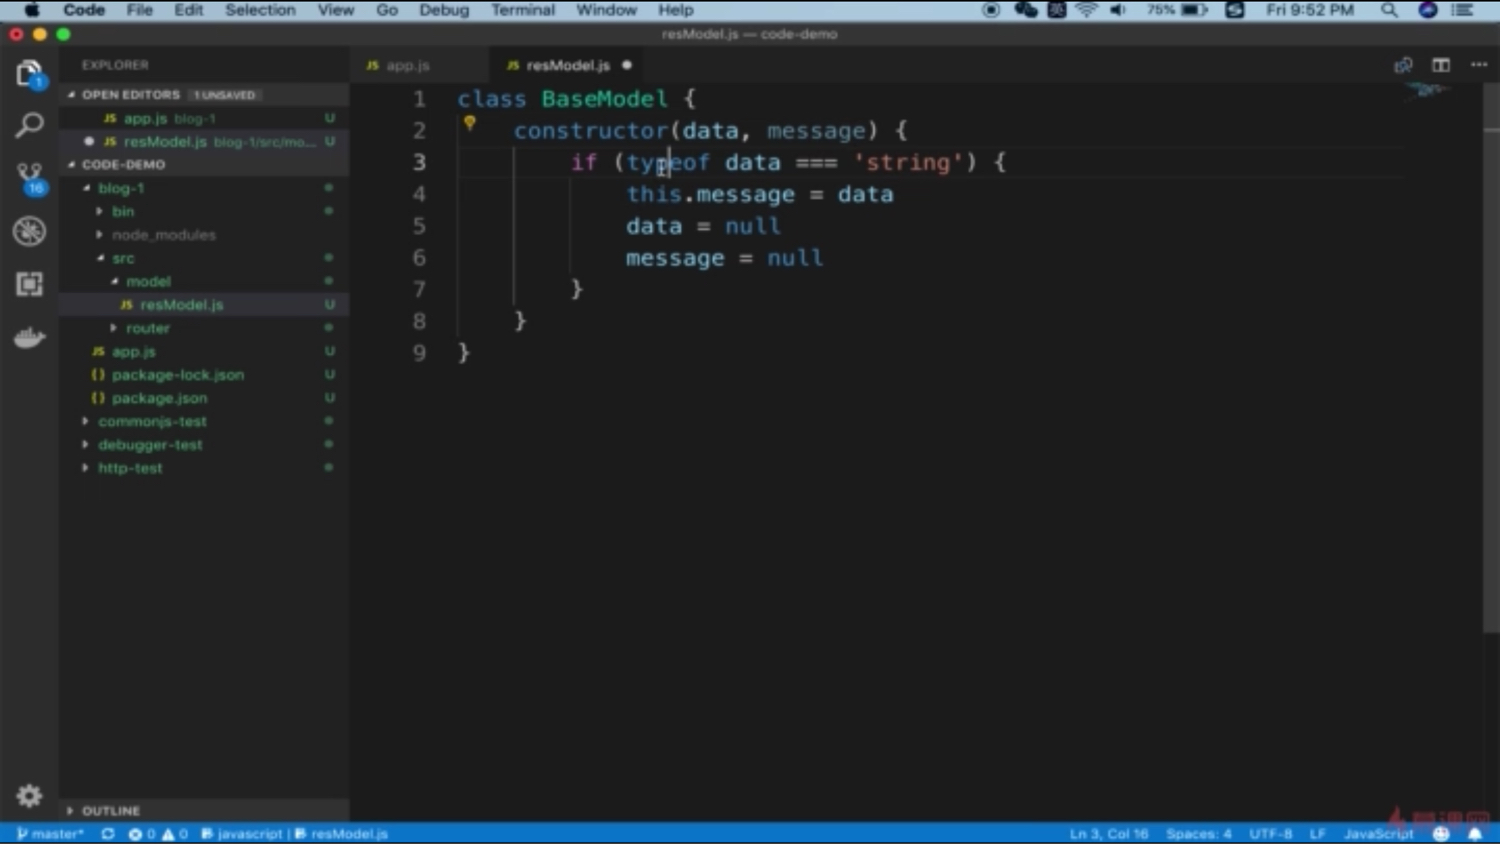Expand the Outline panel
1501x844 pixels.
coord(70,811)
